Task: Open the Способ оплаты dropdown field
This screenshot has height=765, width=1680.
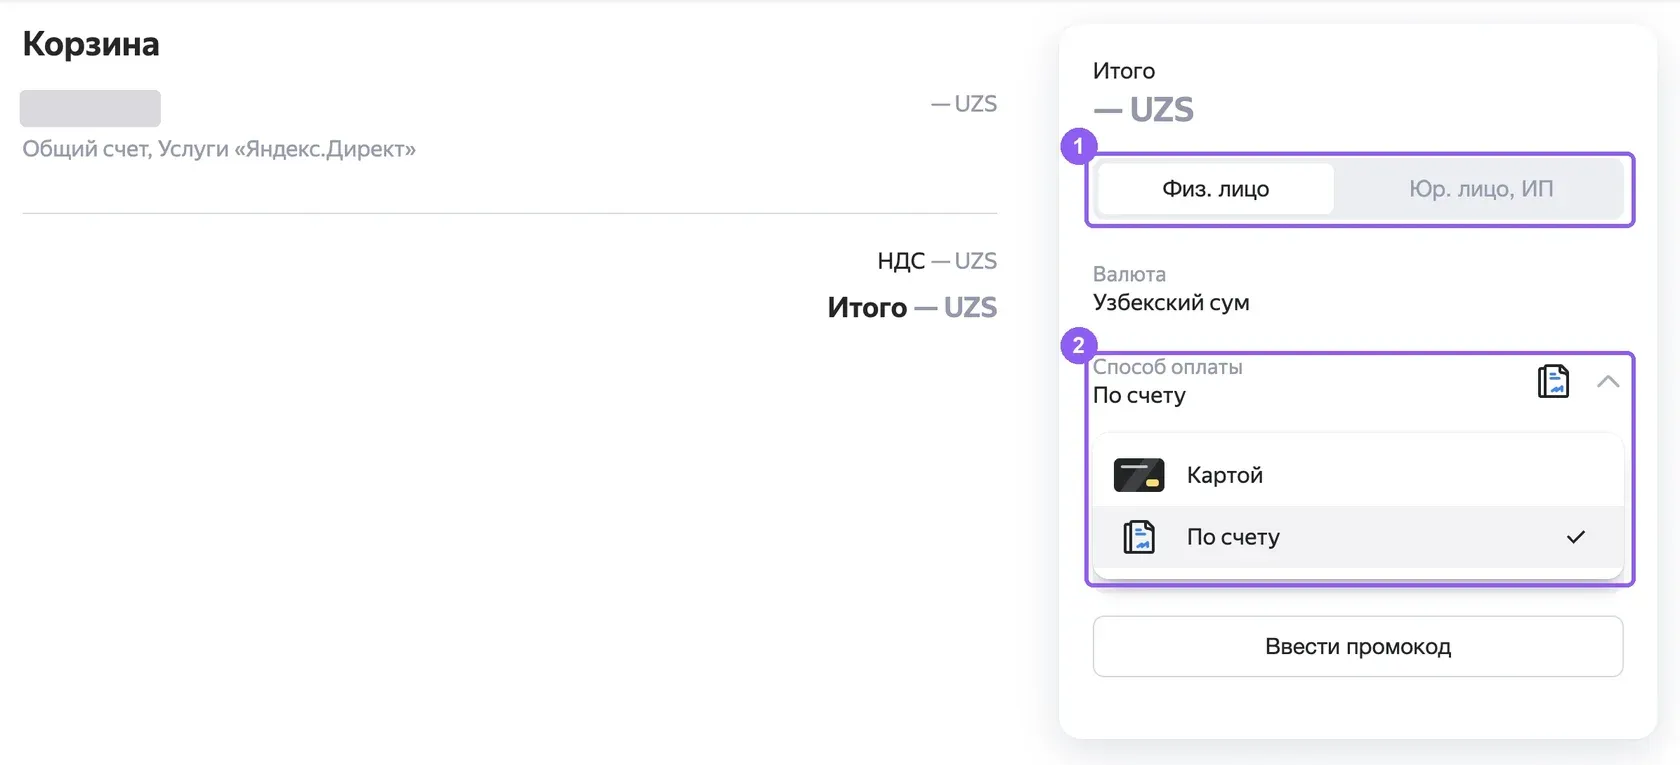Action: pyautogui.click(x=1358, y=381)
